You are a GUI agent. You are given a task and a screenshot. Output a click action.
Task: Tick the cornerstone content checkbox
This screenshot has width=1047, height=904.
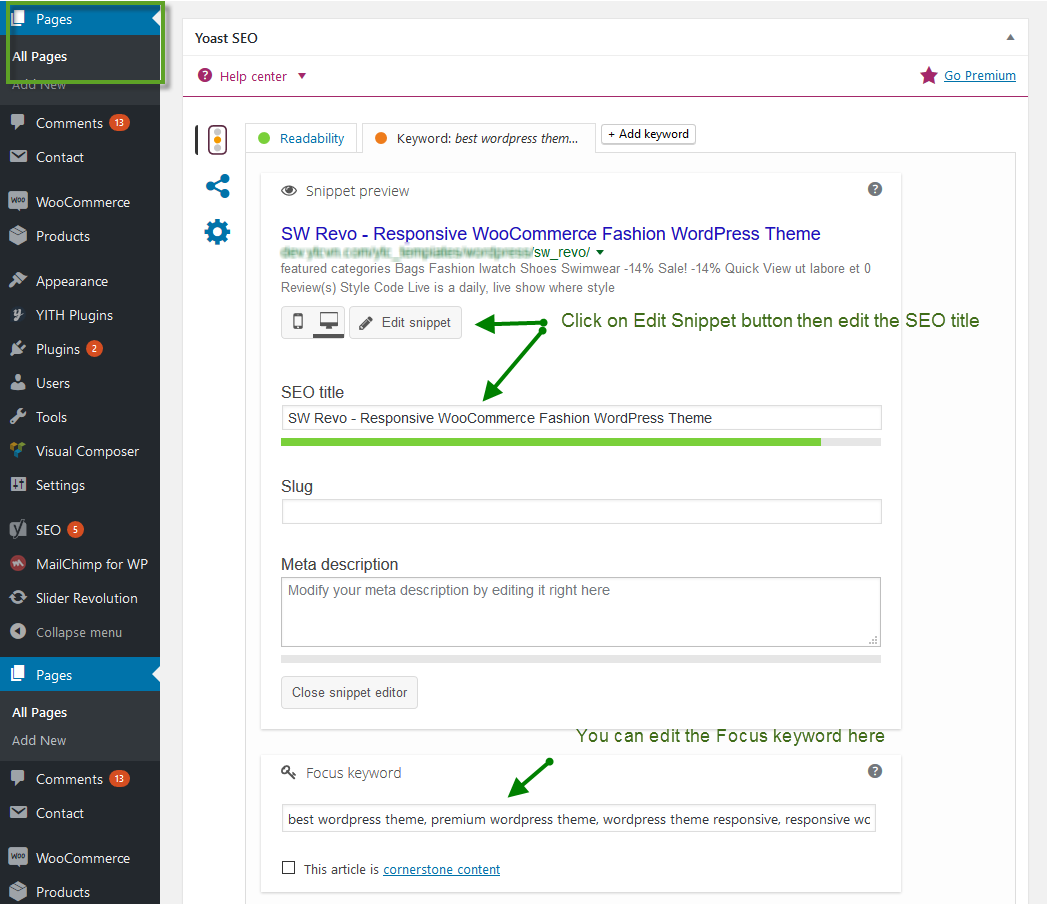point(288,868)
